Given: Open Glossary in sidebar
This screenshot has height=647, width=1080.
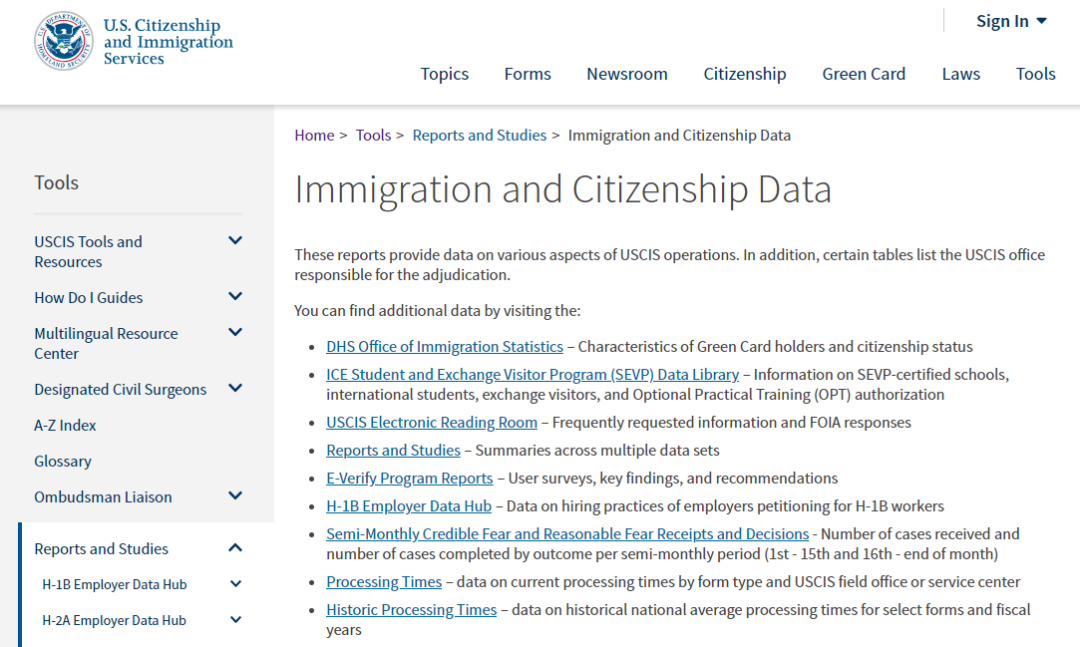Looking at the screenshot, I should tap(63, 461).
